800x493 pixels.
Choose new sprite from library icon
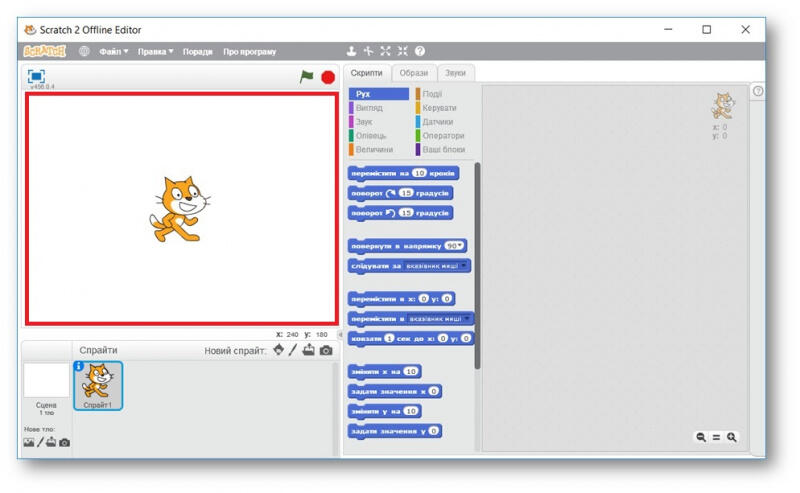pyautogui.click(x=279, y=350)
